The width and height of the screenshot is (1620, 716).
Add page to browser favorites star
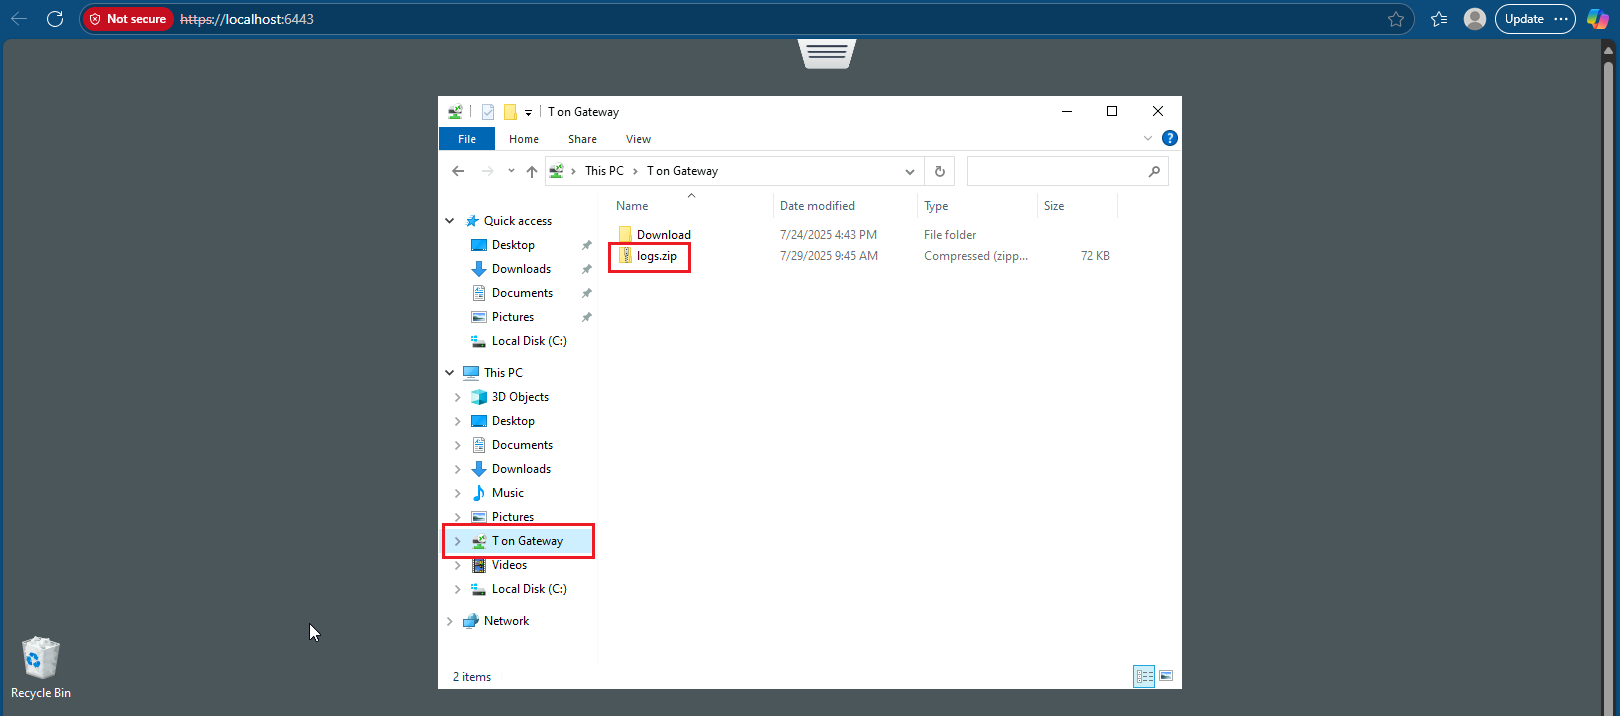pos(1396,19)
